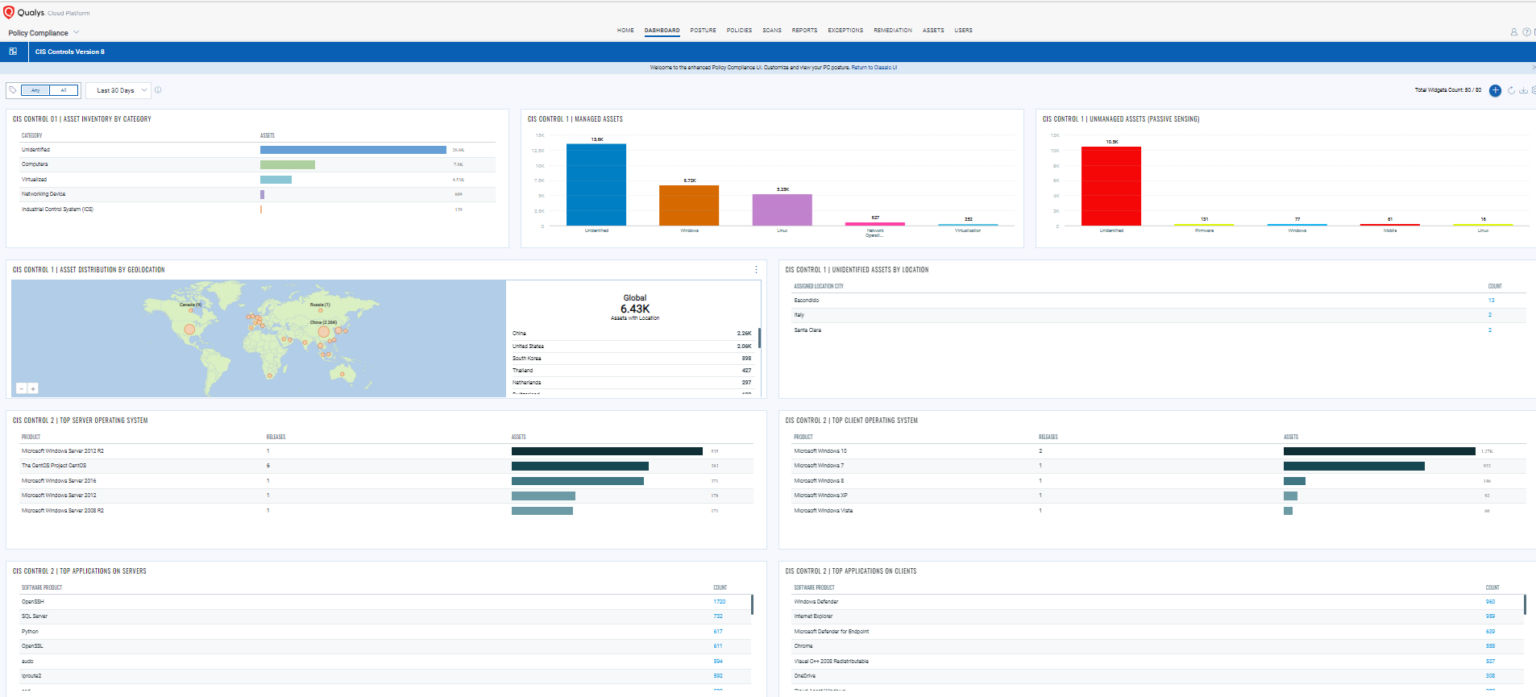Click the blue add widget icon
The width and height of the screenshot is (1536, 697).
pos(1496,90)
